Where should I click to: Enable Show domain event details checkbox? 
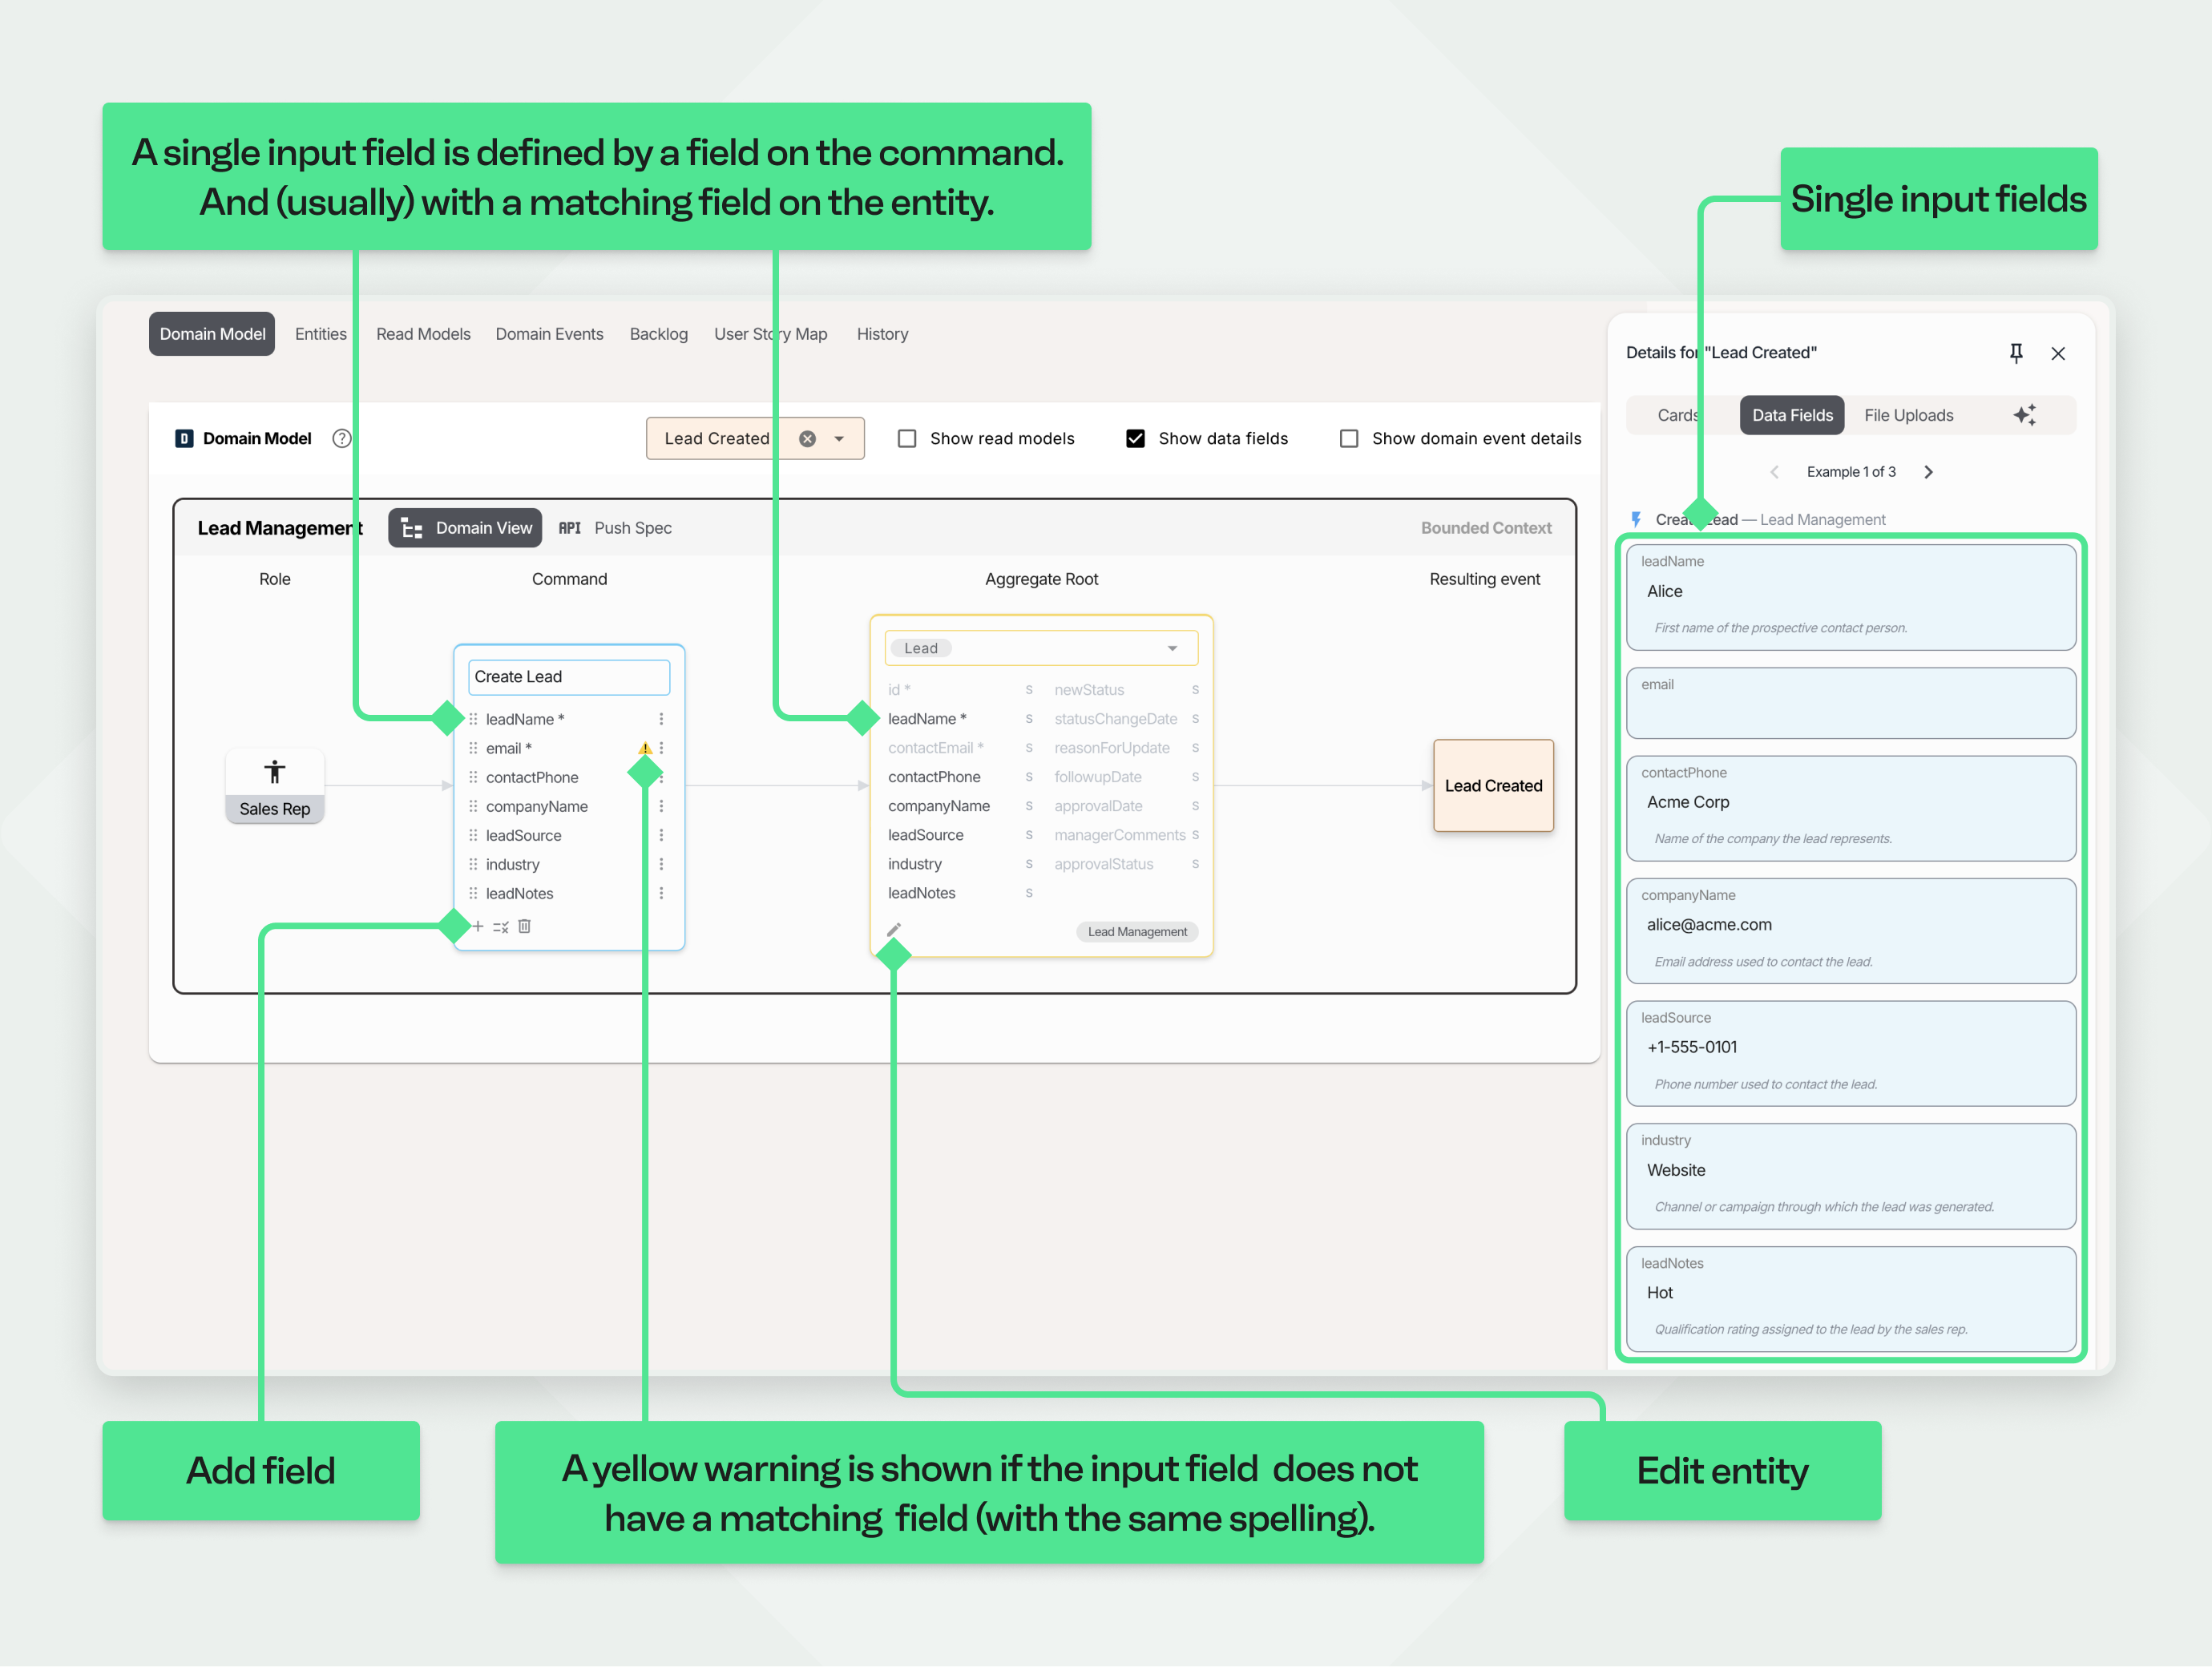click(x=1349, y=438)
